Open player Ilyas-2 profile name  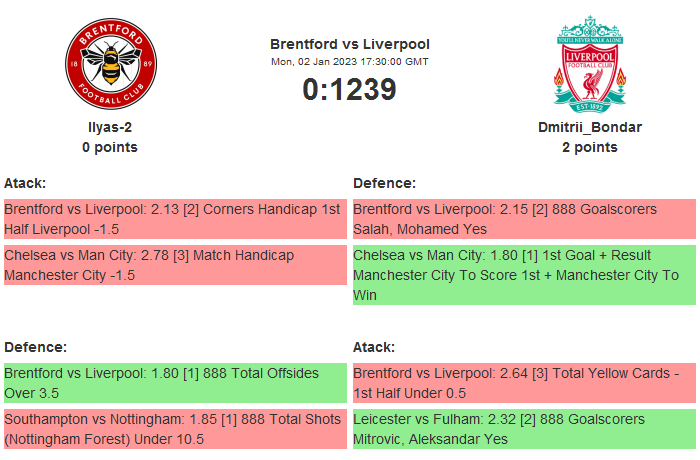coord(110,127)
